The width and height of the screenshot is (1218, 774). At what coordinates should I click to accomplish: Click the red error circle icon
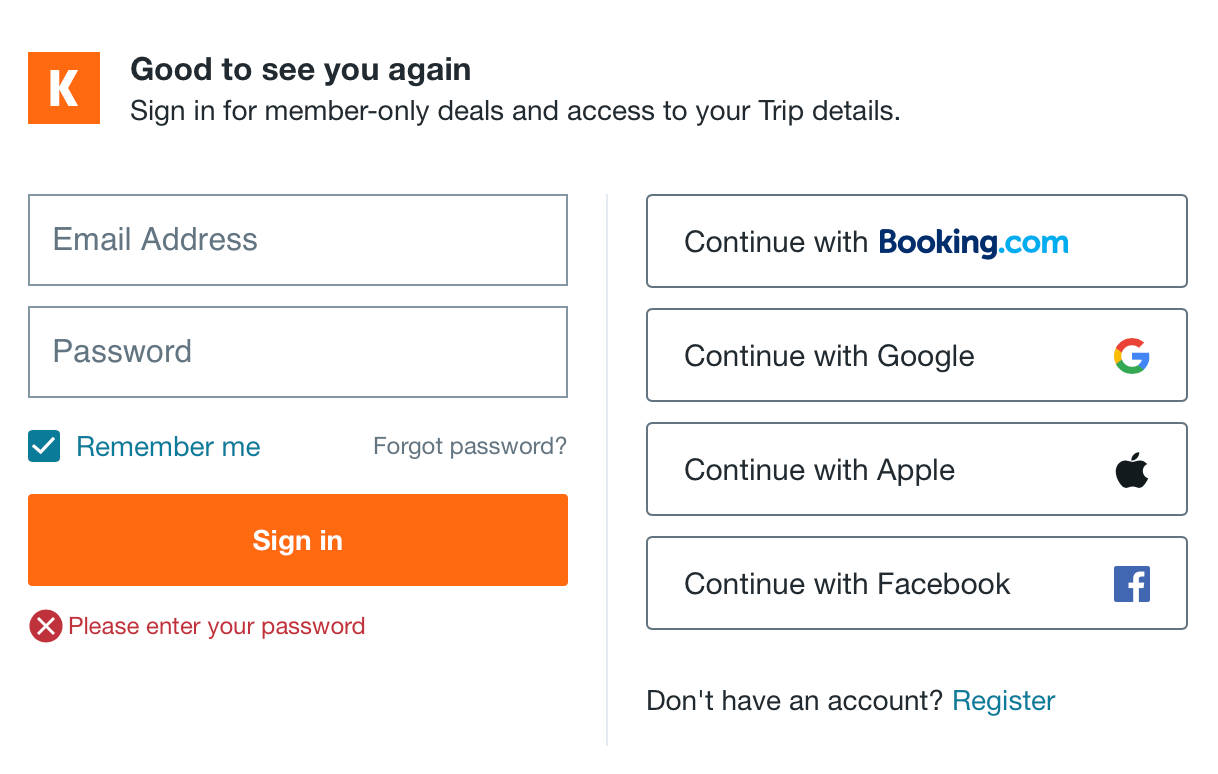44,626
